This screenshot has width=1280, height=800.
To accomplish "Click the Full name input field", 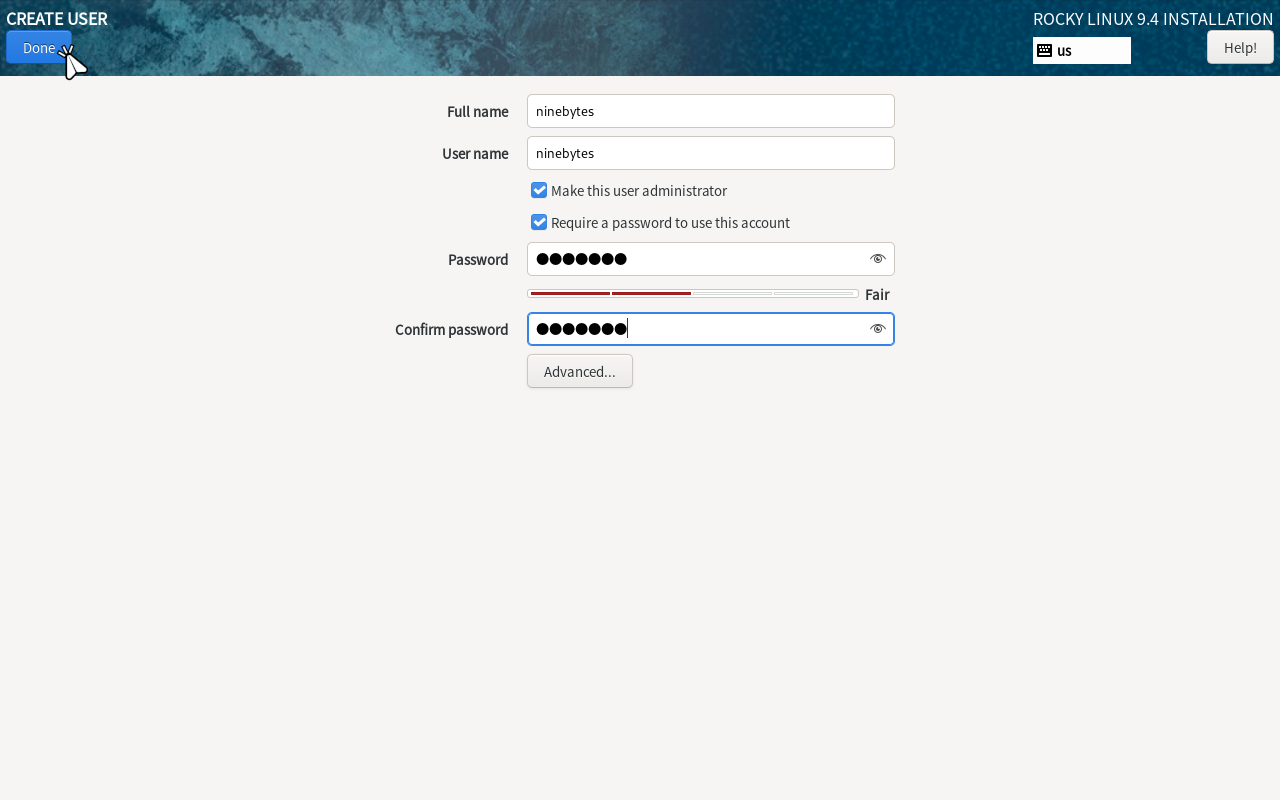I will click(x=711, y=111).
